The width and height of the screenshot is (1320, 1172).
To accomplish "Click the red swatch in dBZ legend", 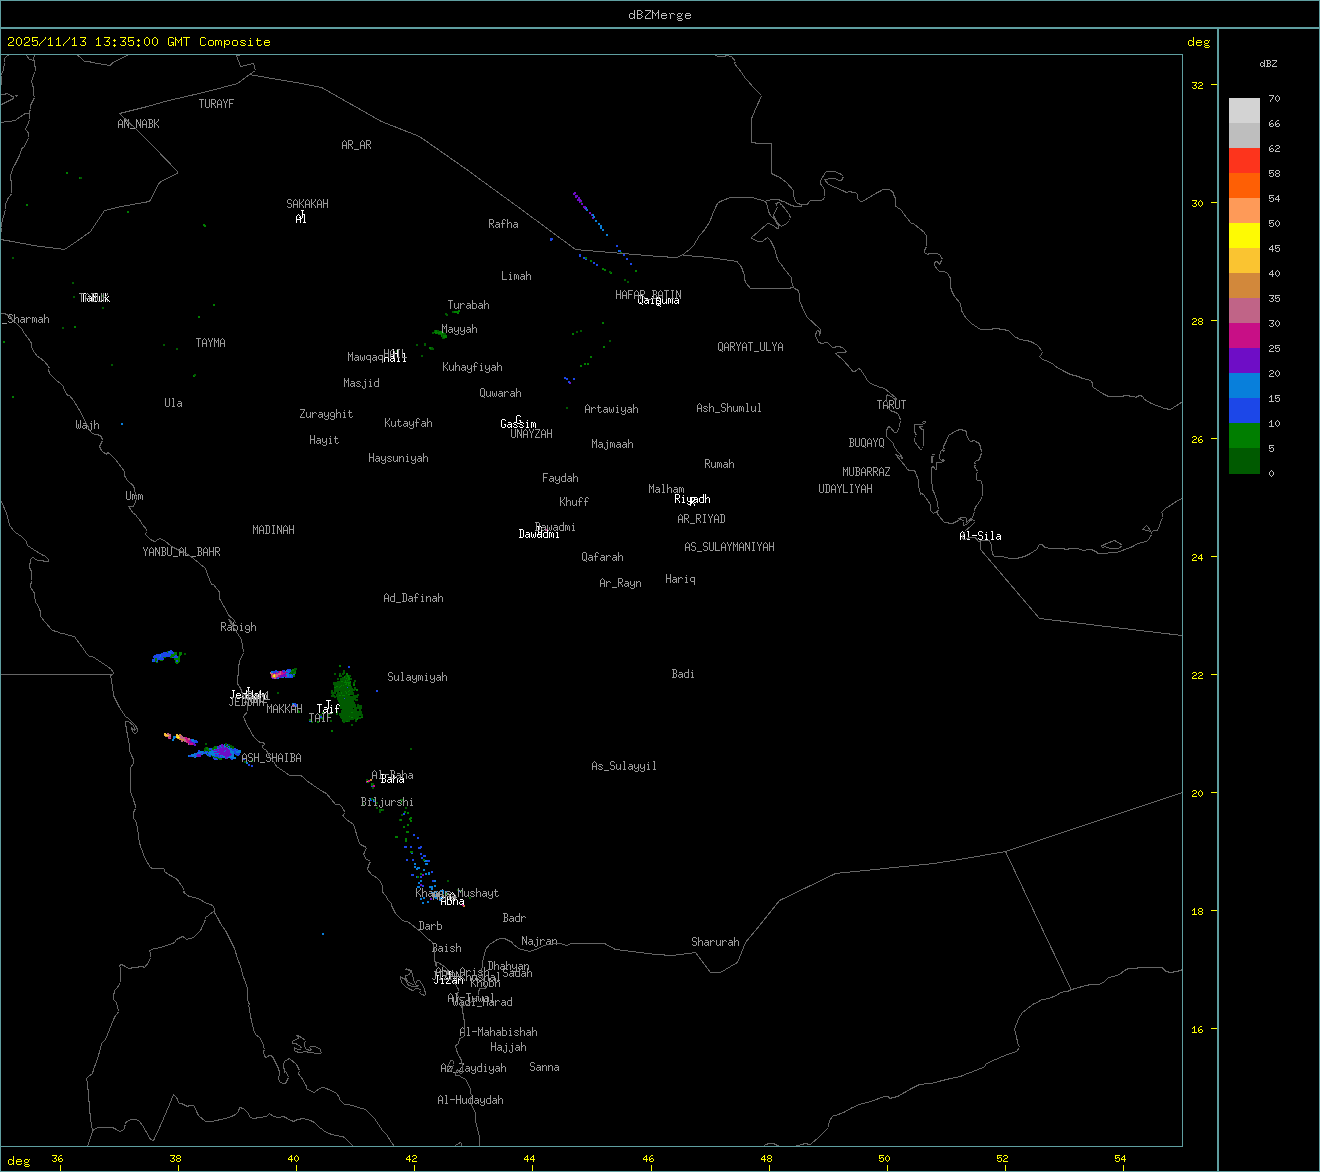I will tap(1244, 160).
